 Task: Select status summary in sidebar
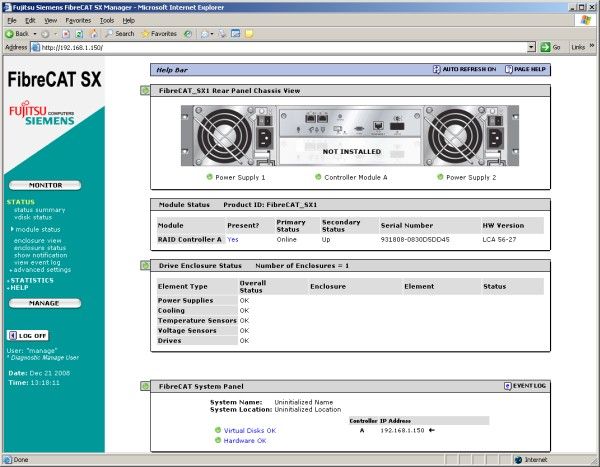tap(39, 210)
